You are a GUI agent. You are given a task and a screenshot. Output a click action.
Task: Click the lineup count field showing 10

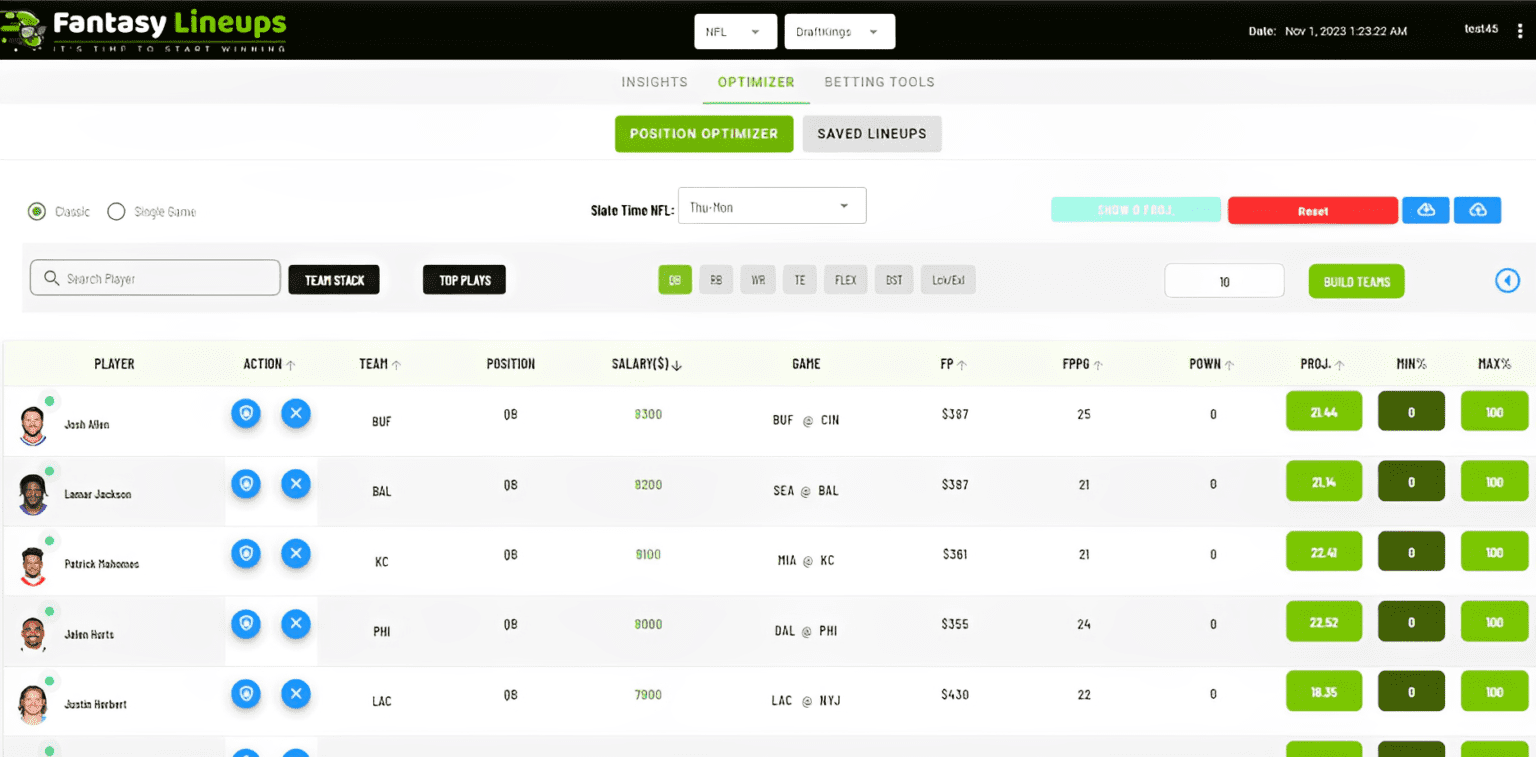1224,280
